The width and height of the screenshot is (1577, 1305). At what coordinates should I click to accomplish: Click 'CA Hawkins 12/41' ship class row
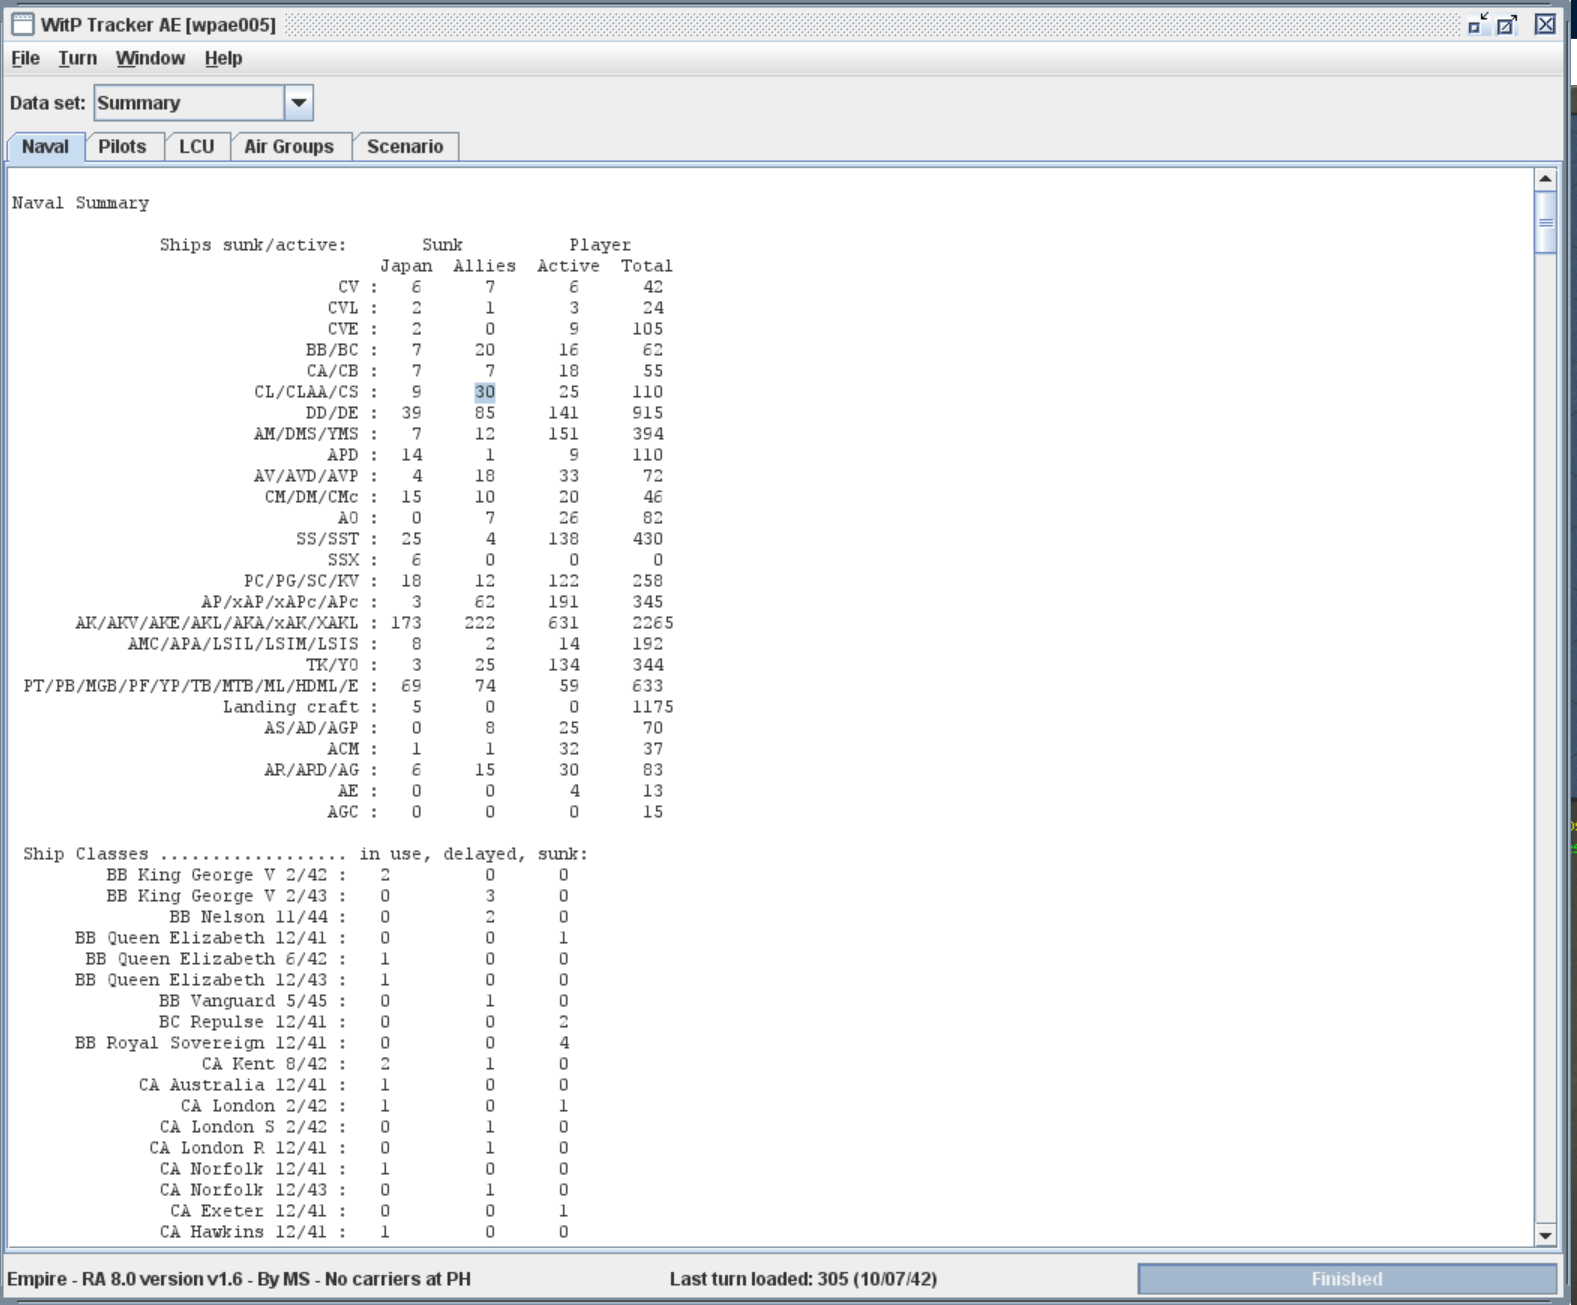point(253,1232)
